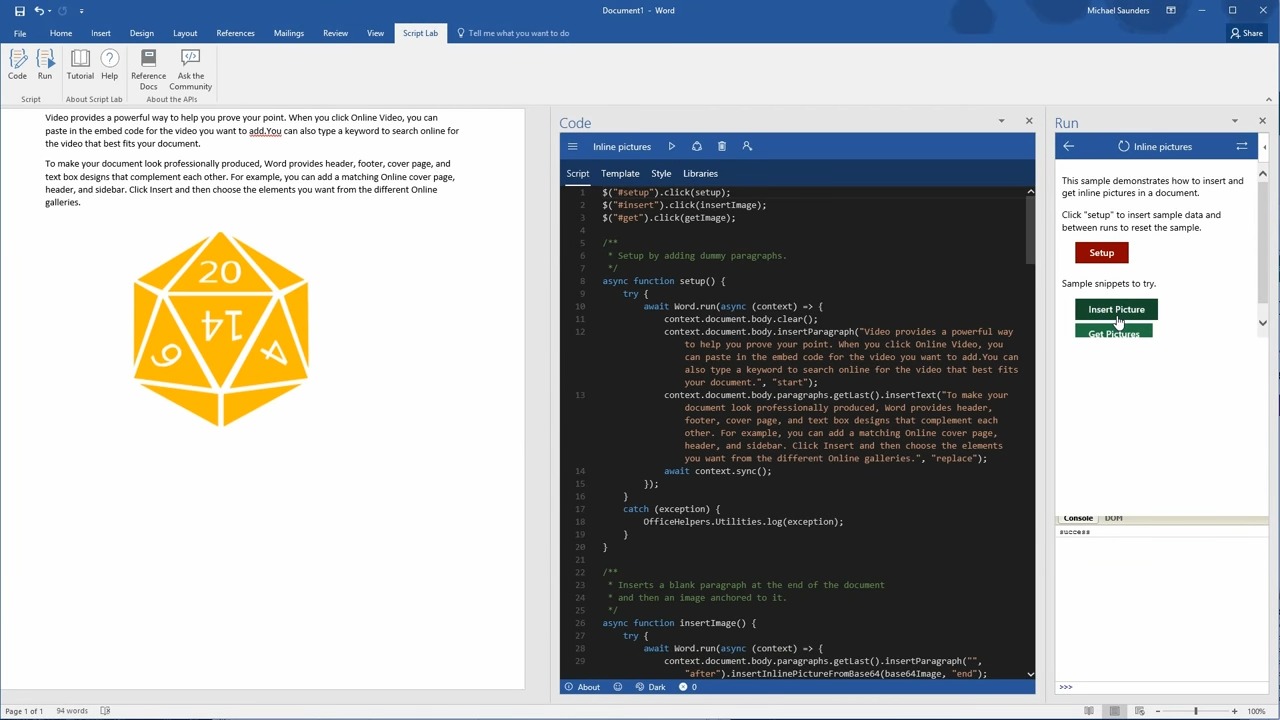Image resolution: width=1280 pixels, height=720 pixels.
Task: Open Script Lab Reference Docs
Action: [148, 70]
